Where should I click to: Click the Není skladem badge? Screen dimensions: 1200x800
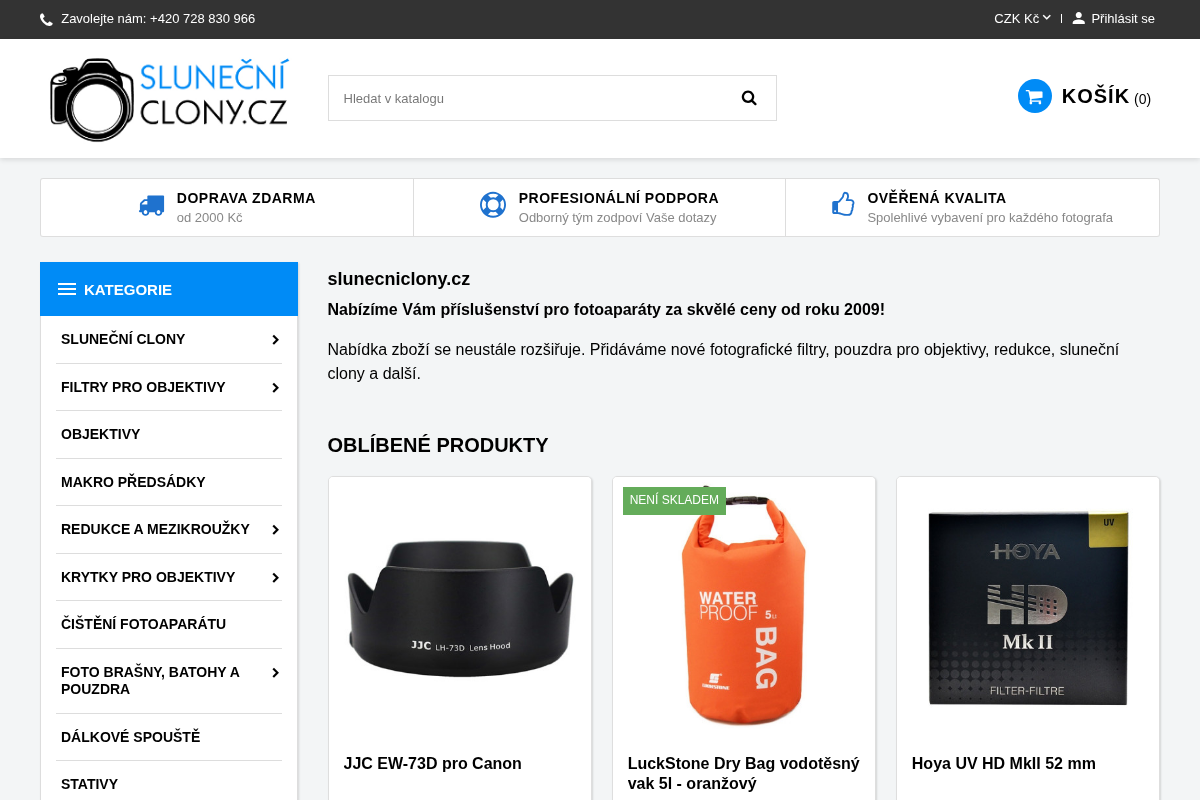click(674, 500)
